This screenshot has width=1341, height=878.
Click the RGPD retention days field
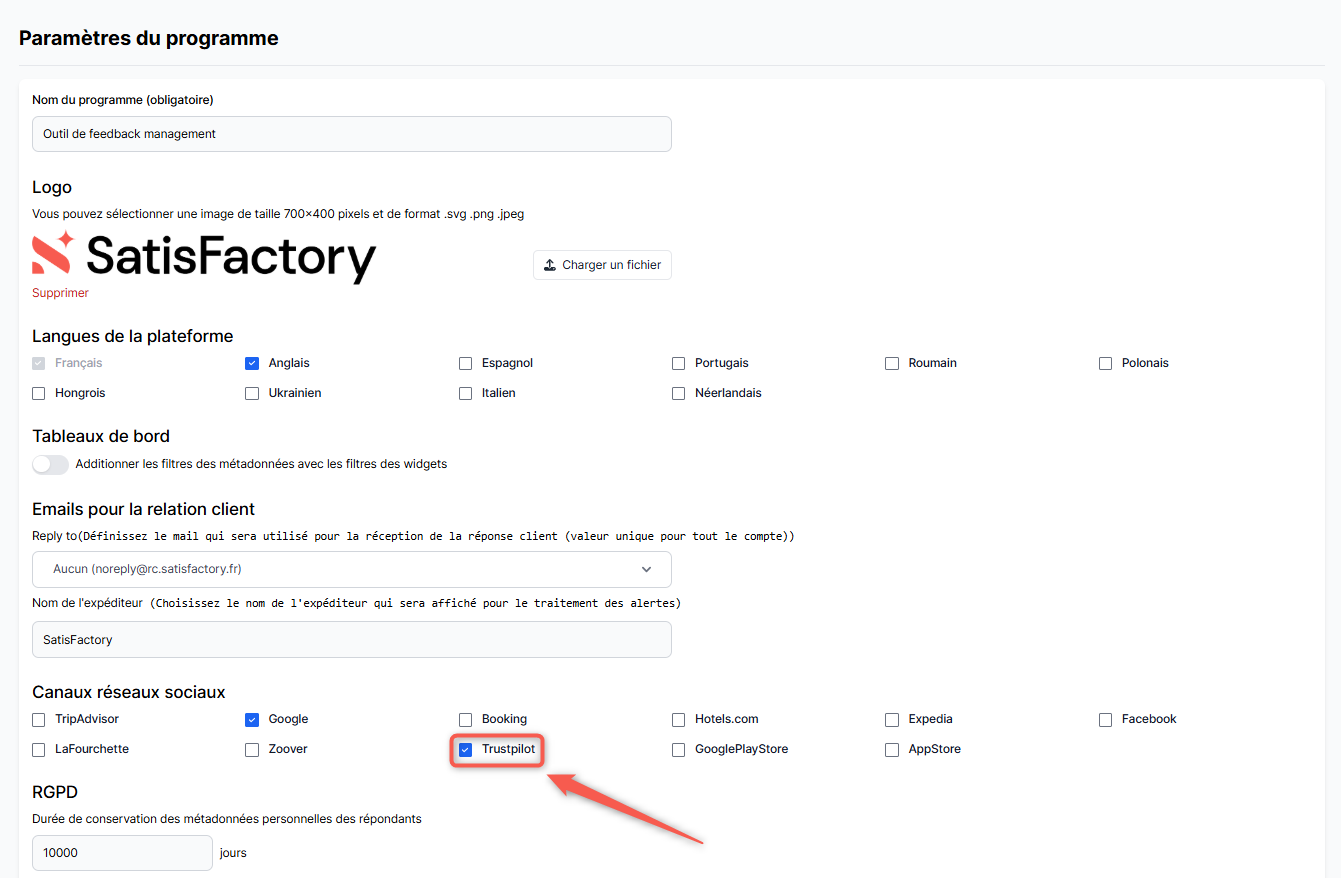pyautogui.click(x=122, y=853)
